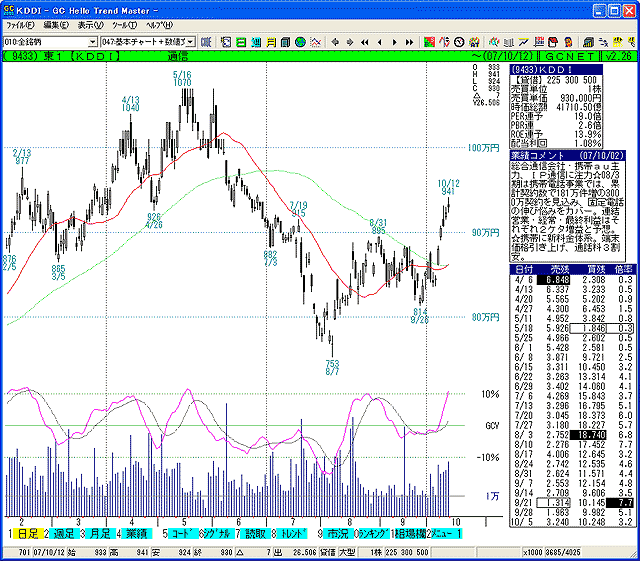Screen dimensions: 640x561
Task: Select the 読取 read button
Action: pos(256,533)
